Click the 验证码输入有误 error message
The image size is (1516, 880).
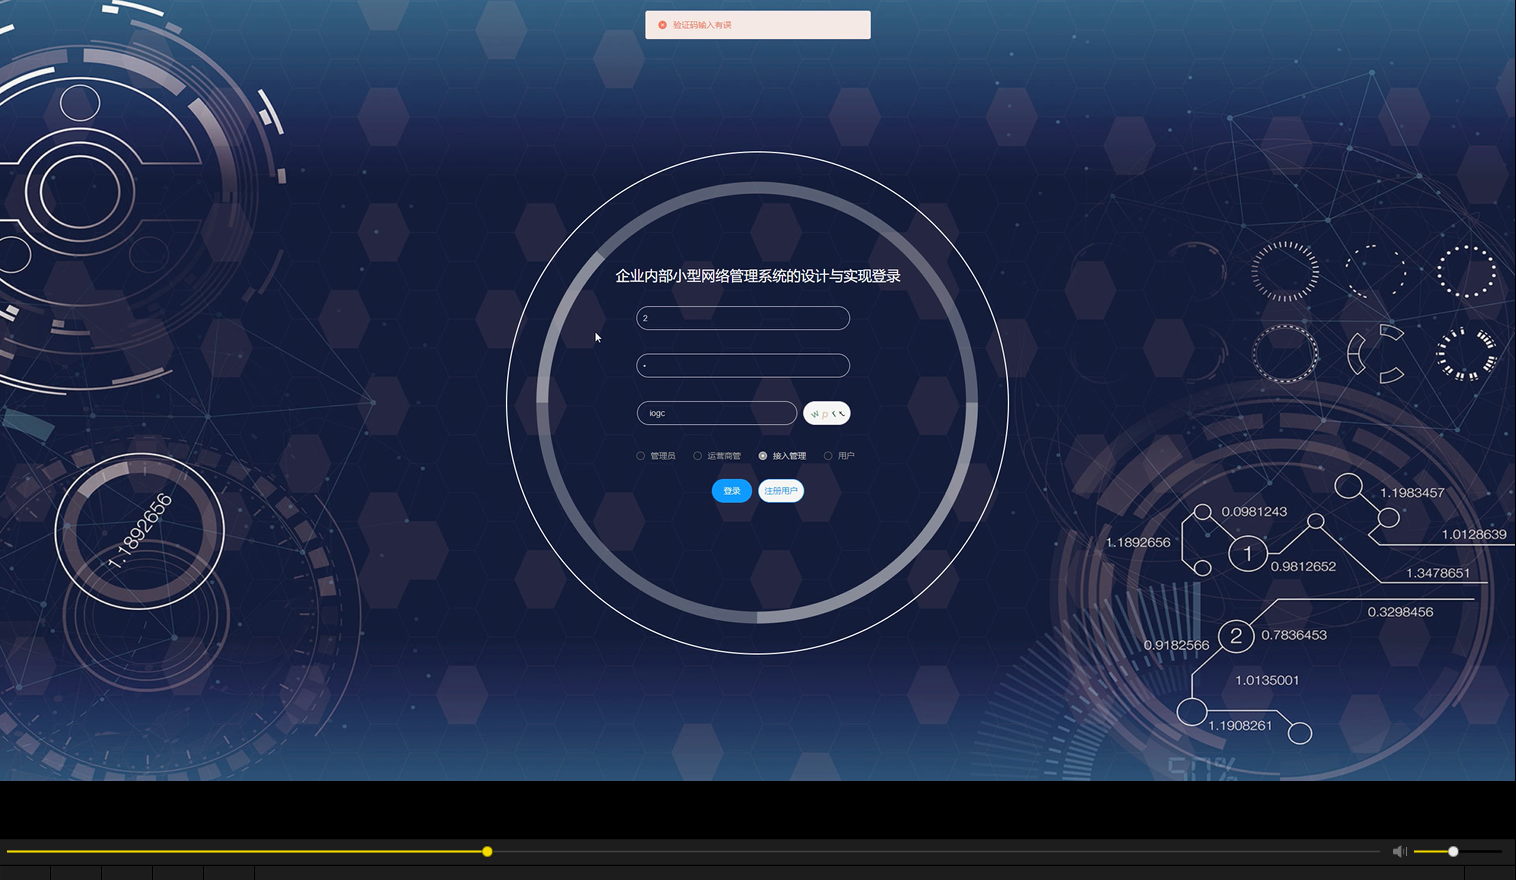(x=702, y=25)
